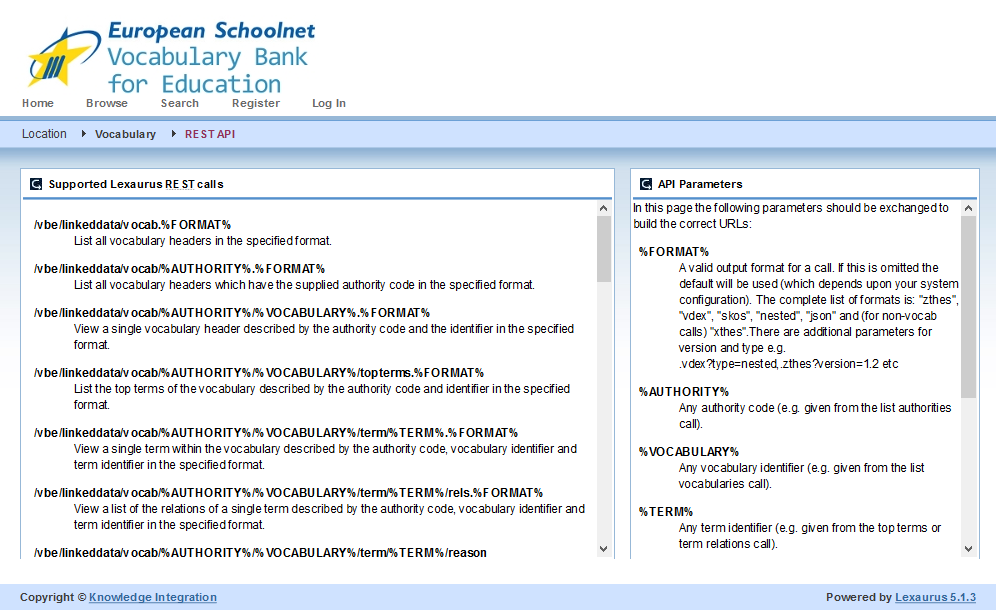996x610 pixels.
Task: Open the Search menu item
Action: [180, 103]
